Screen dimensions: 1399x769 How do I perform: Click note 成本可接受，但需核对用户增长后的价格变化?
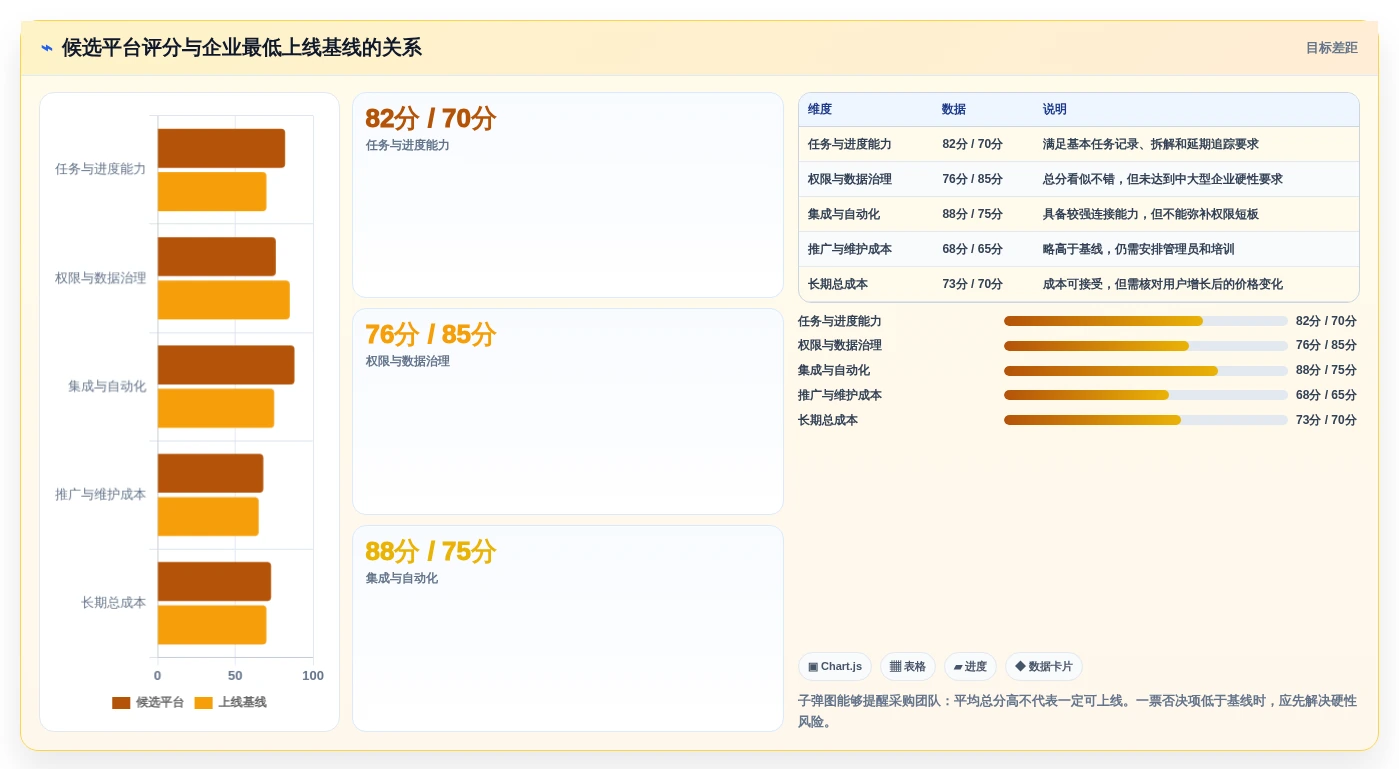click(1163, 284)
